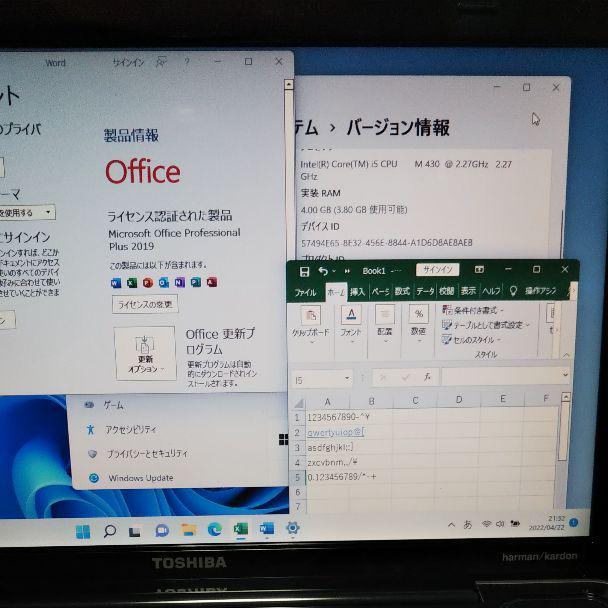This screenshot has height=608, width=608.
Task: Click the Publisher icon in product list
Action: pyautogui.click(x=196, y=282)
